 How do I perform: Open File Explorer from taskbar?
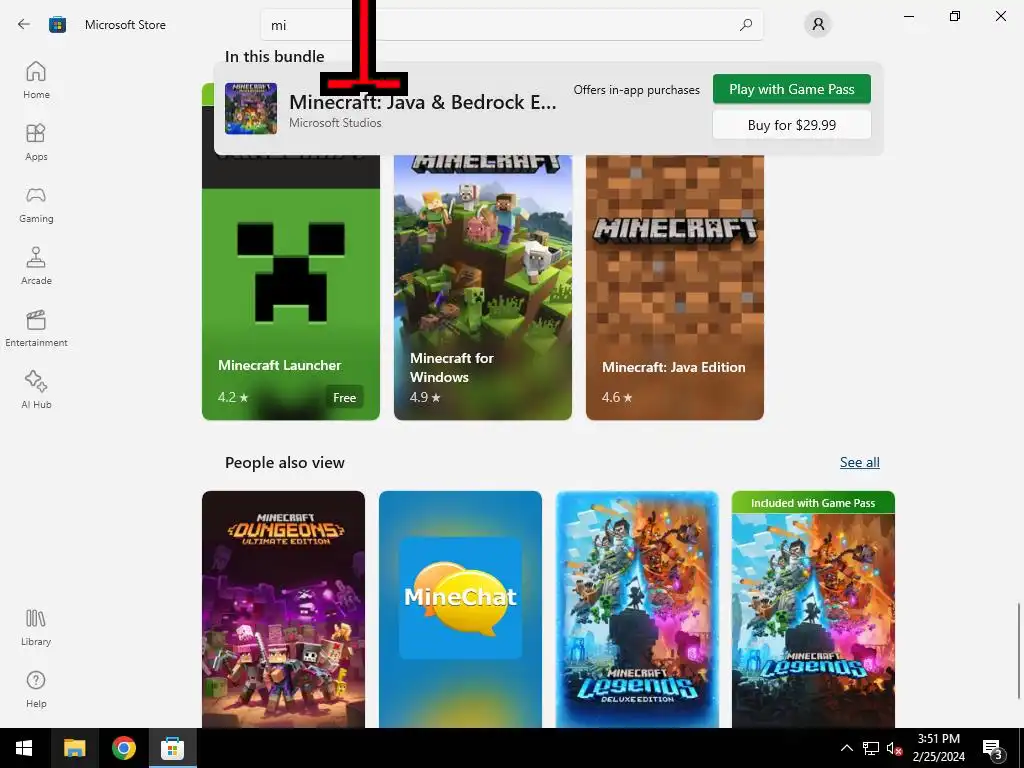click(x=74, y=748)
